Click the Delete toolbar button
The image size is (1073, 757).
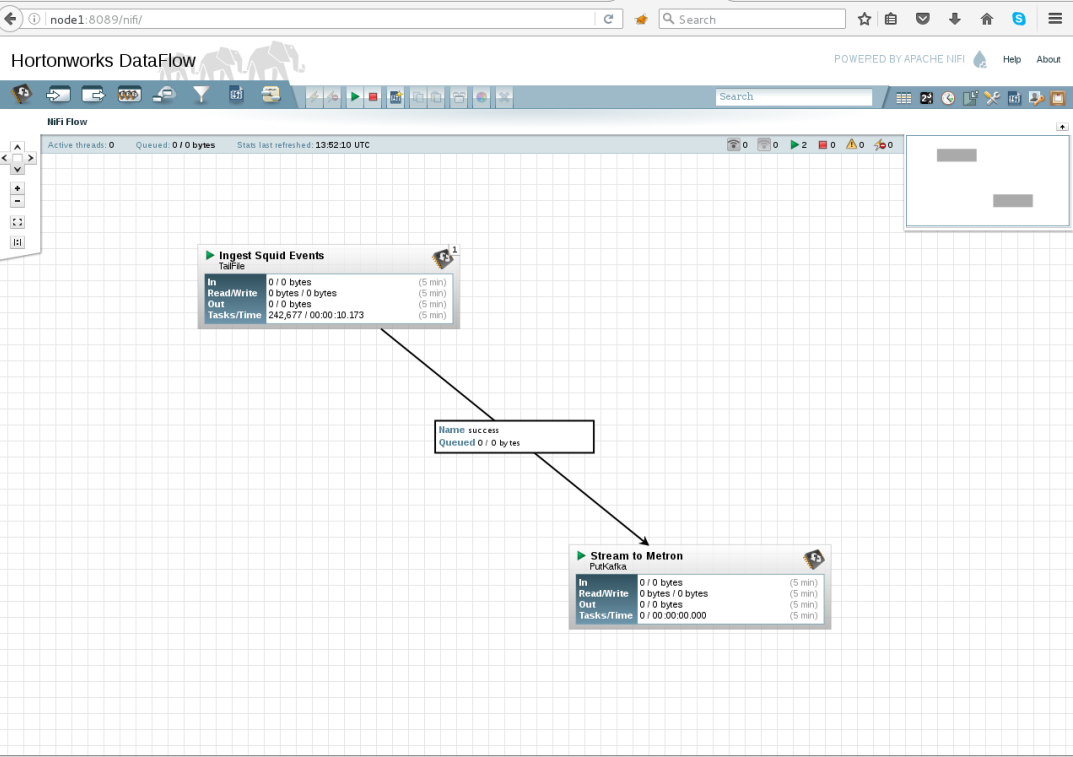pyautogui.click(x=504, y=97)
